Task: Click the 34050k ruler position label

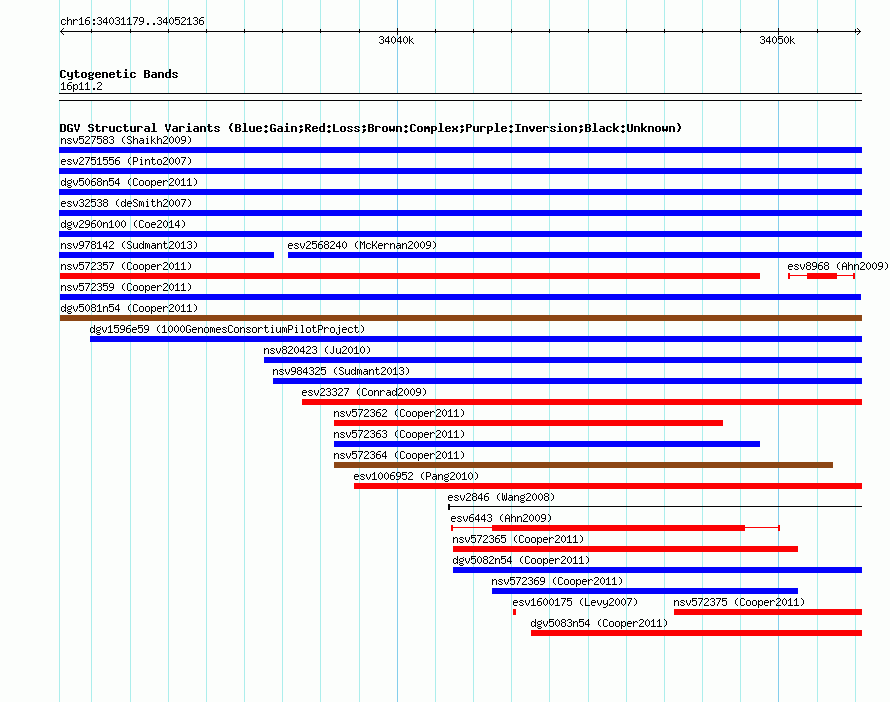Action: (x=777, y=40)
